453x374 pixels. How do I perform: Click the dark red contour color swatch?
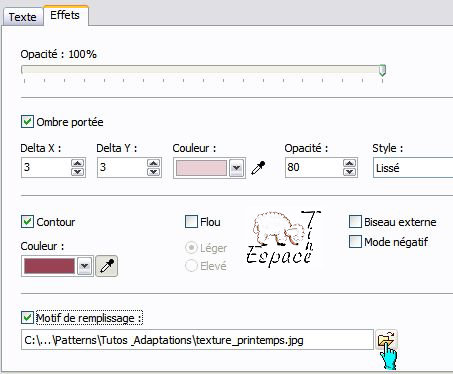[49, 266]
